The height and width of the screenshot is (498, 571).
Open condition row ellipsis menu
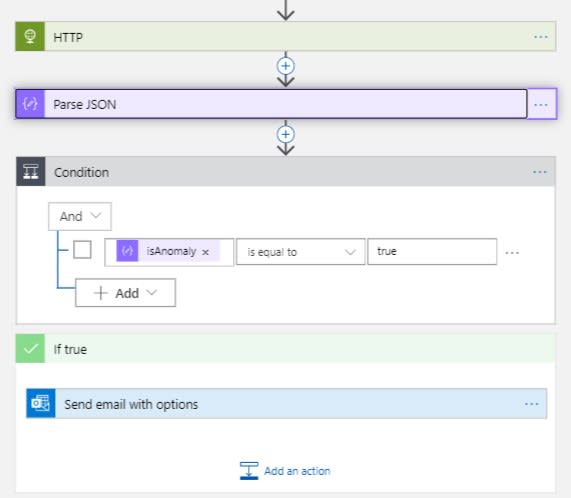(x=512, y=253)
